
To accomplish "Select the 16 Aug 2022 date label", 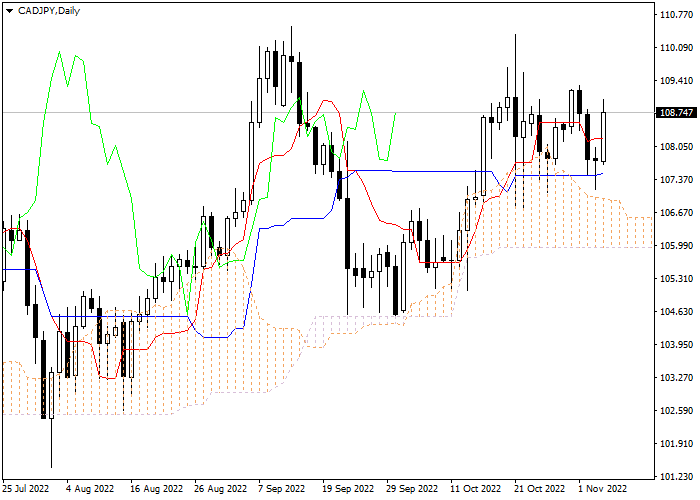I will (157, 489).
